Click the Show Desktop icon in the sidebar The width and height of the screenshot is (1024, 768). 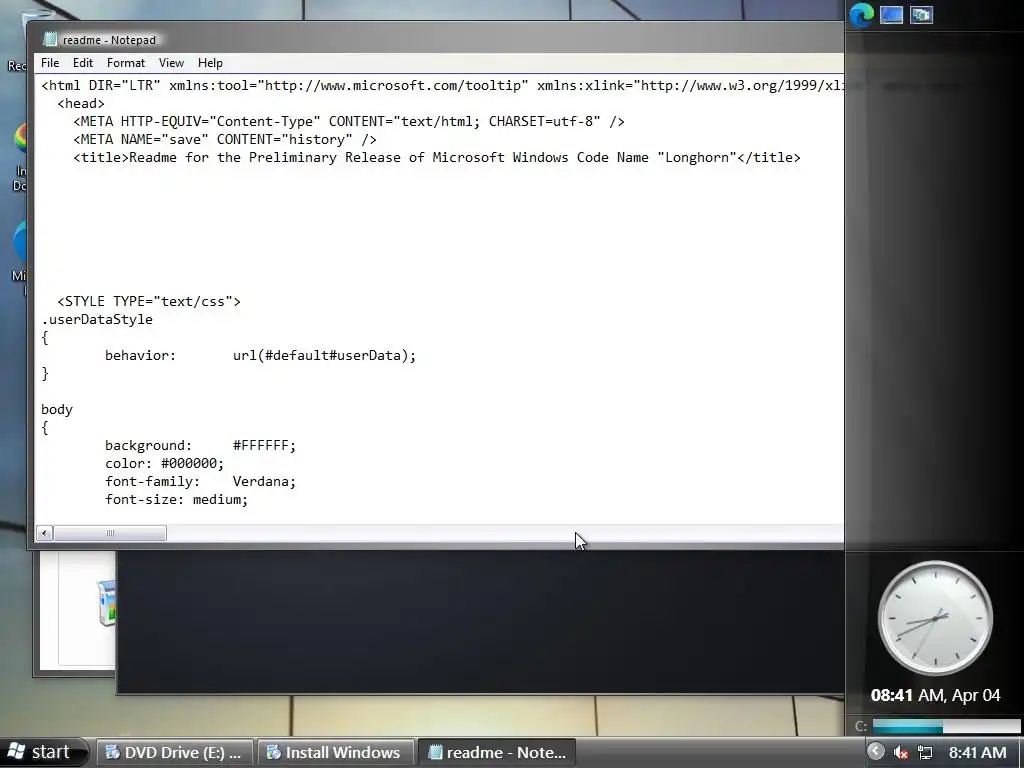(x=891, y=15)
